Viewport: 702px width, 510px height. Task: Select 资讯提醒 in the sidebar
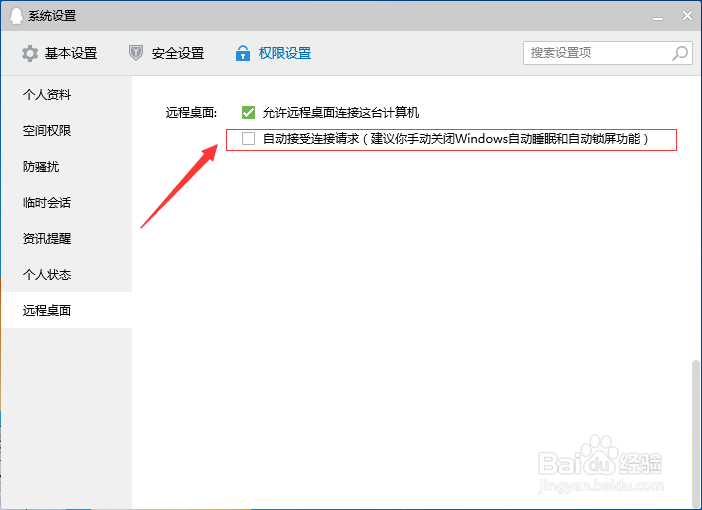[x=67, y=238]
